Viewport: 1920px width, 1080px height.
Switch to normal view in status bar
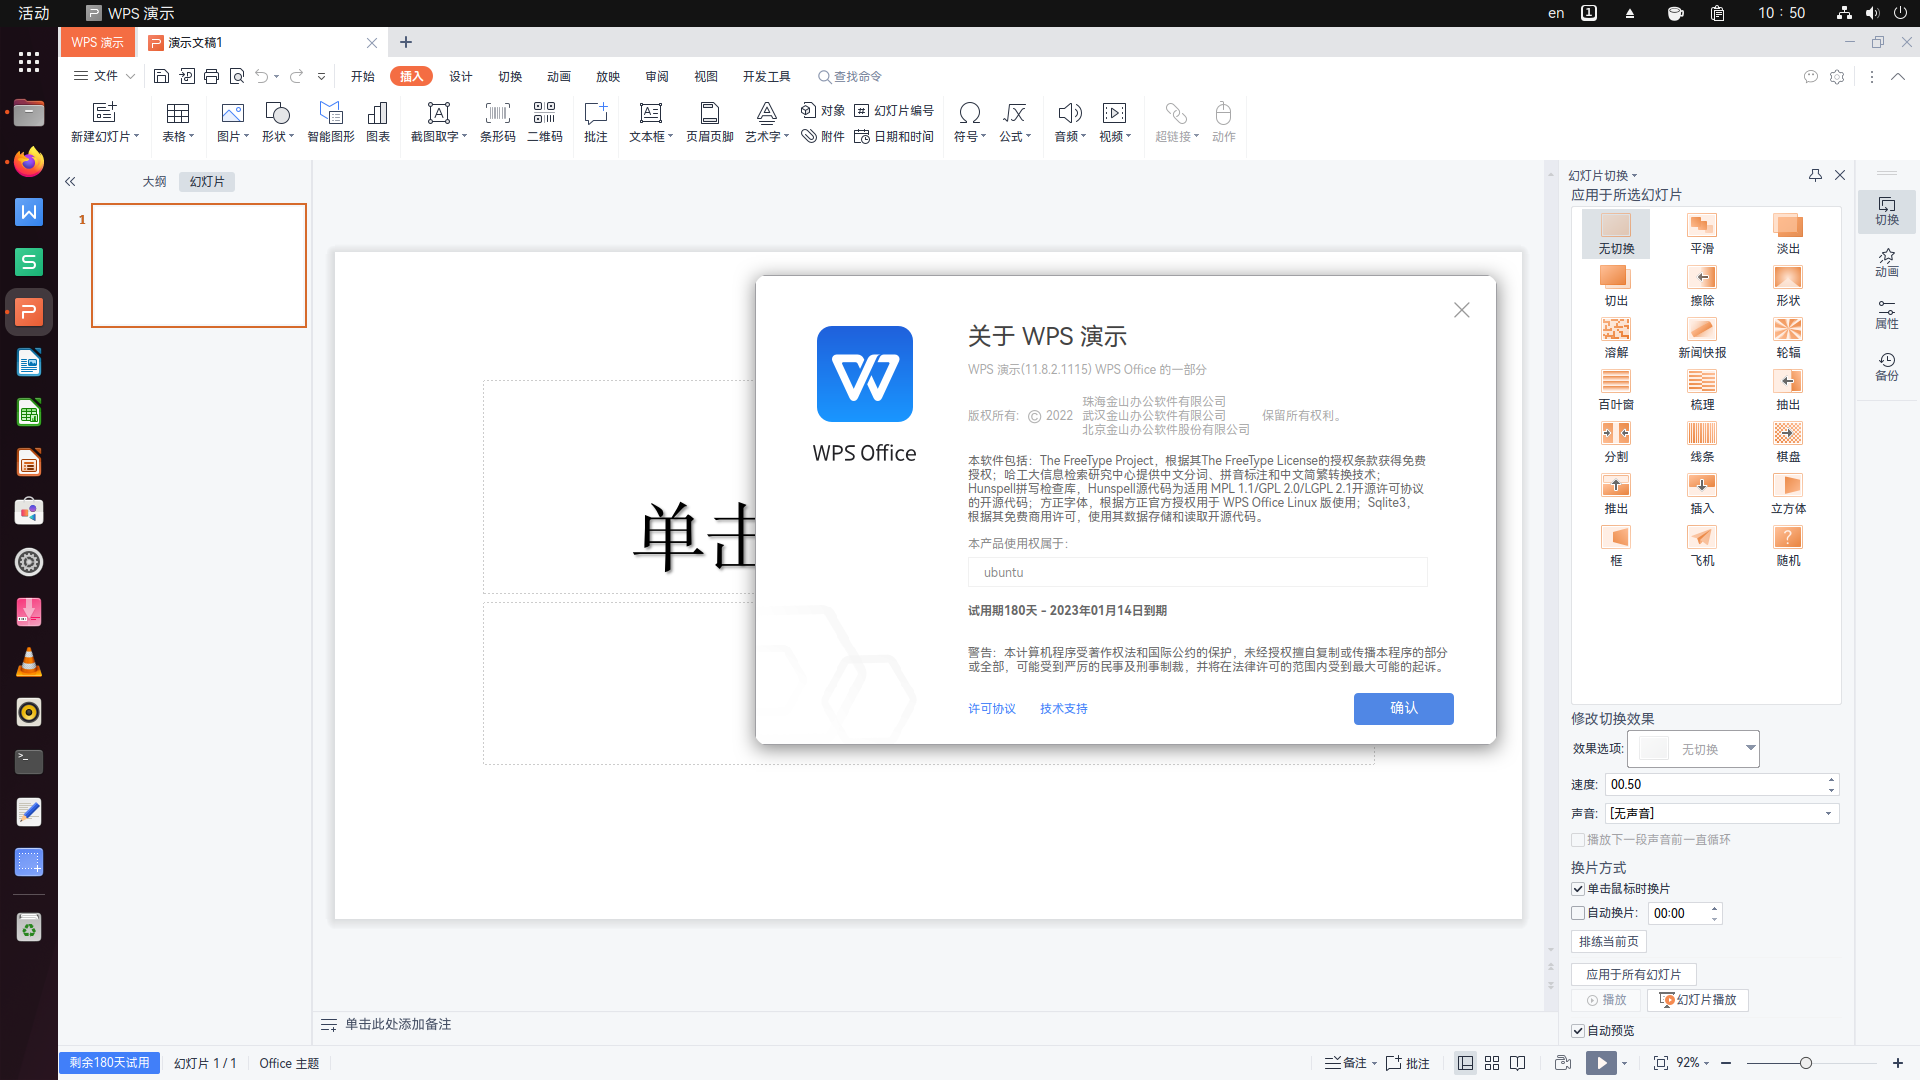coord(1465,1063)
